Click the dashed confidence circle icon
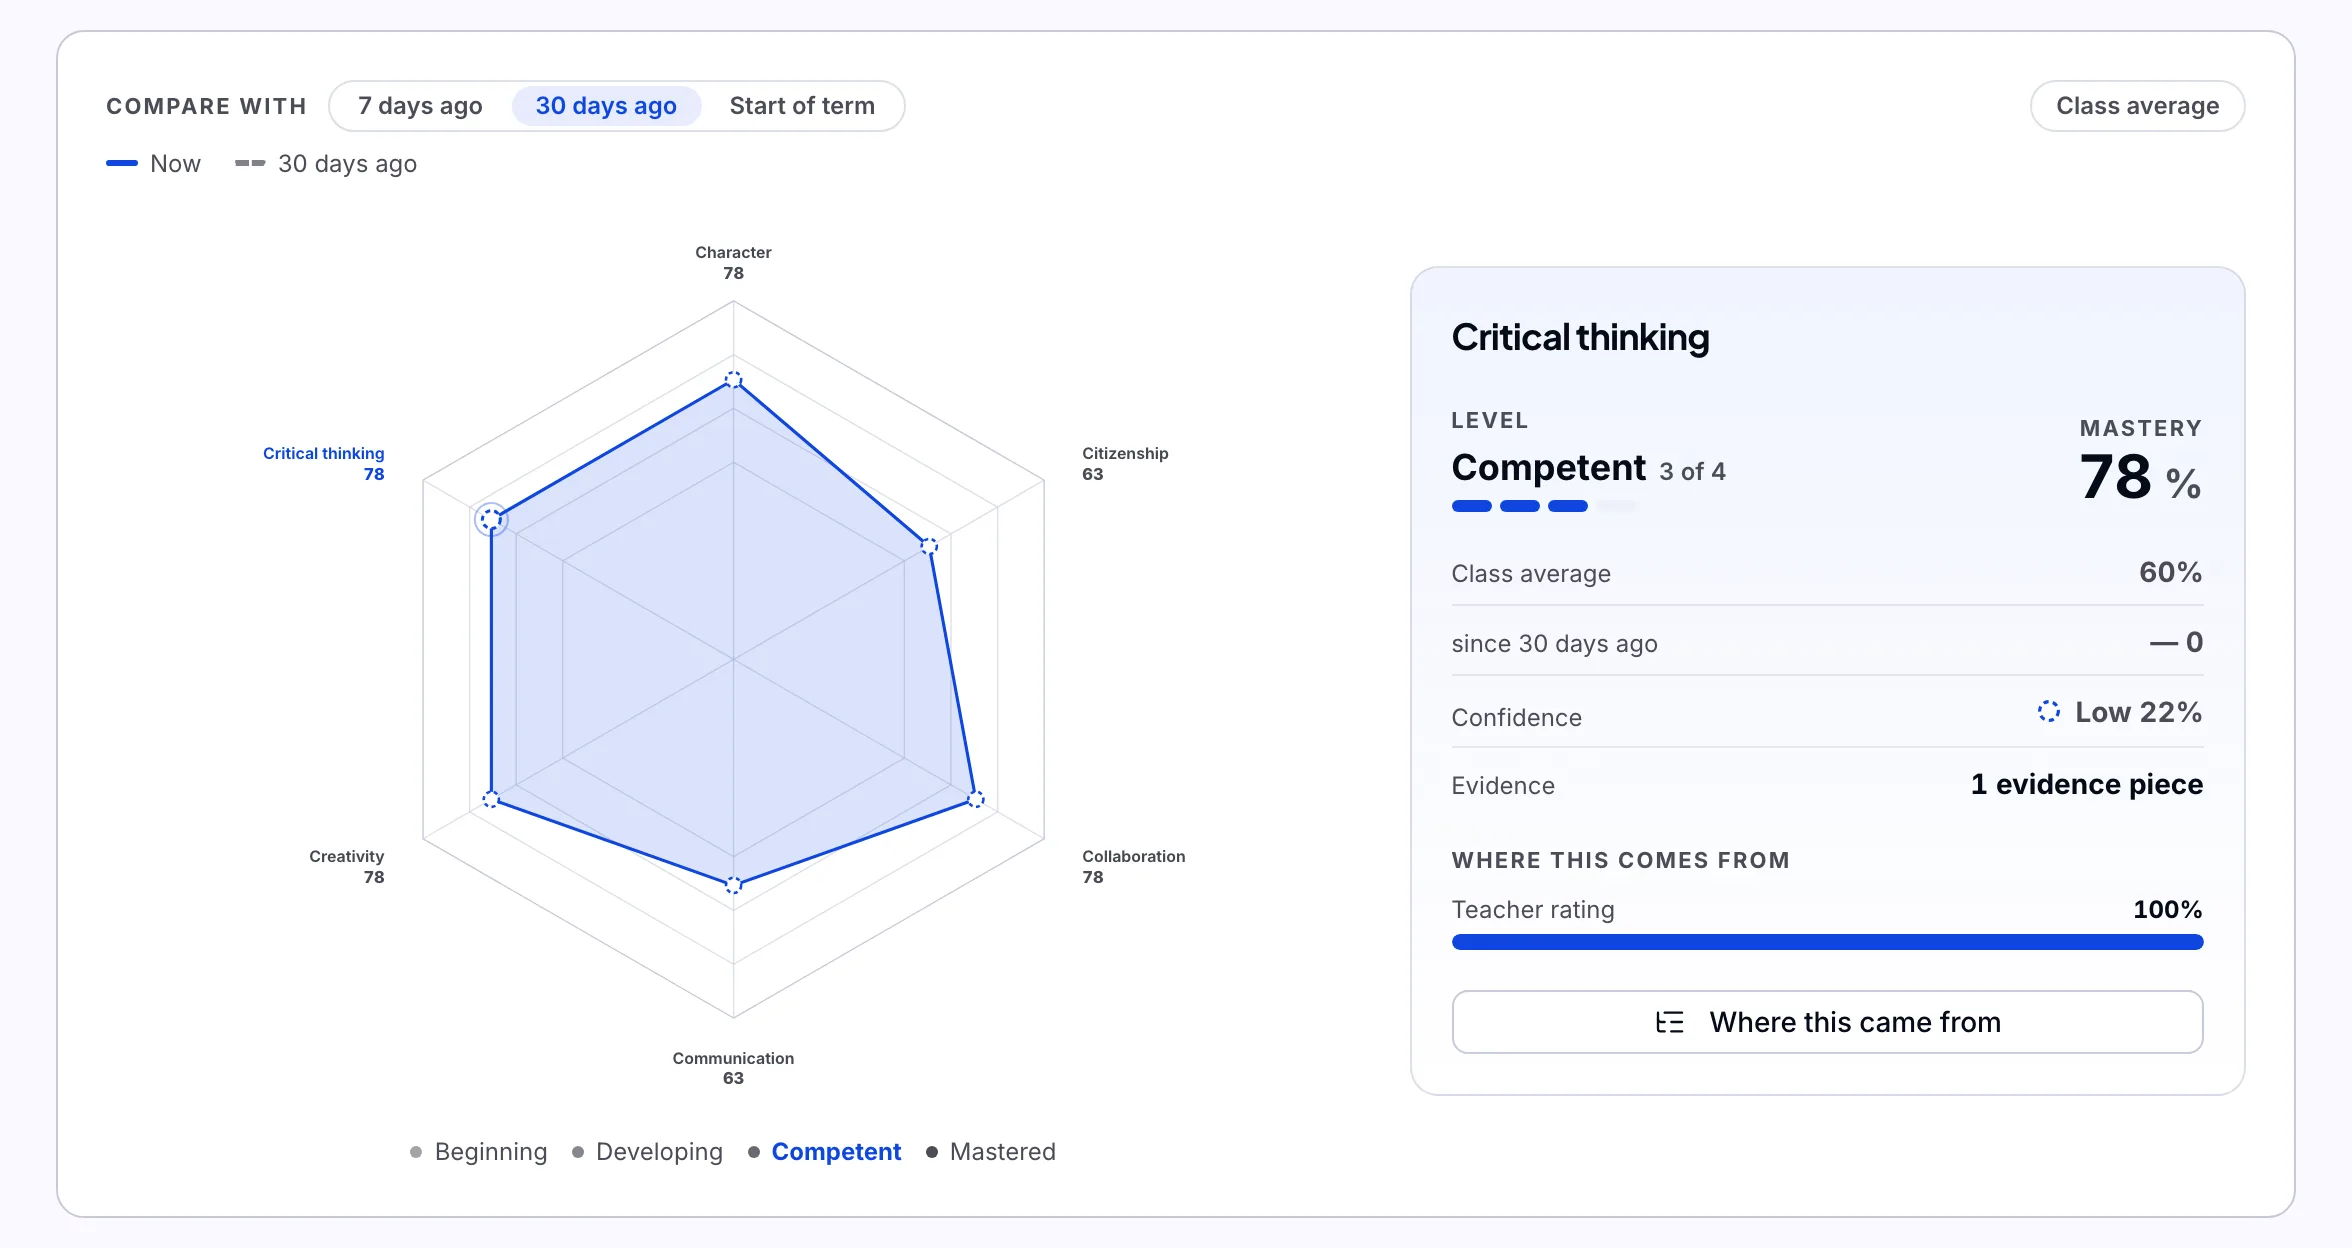 coord(2049,712)
